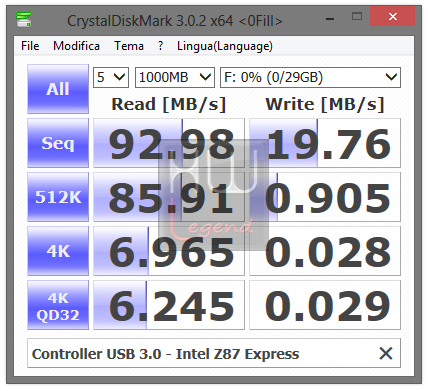Click the 4K QD32 read value 6.245
The width and height of the screenshot is (428, 391).
point(169,305)
